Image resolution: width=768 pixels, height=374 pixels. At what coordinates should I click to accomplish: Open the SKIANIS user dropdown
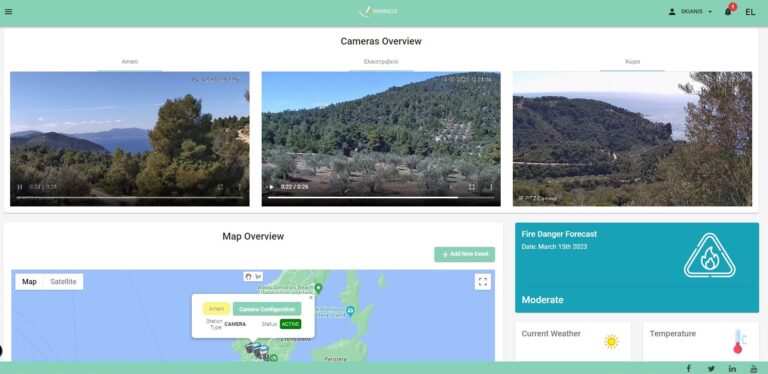point(690,12)
